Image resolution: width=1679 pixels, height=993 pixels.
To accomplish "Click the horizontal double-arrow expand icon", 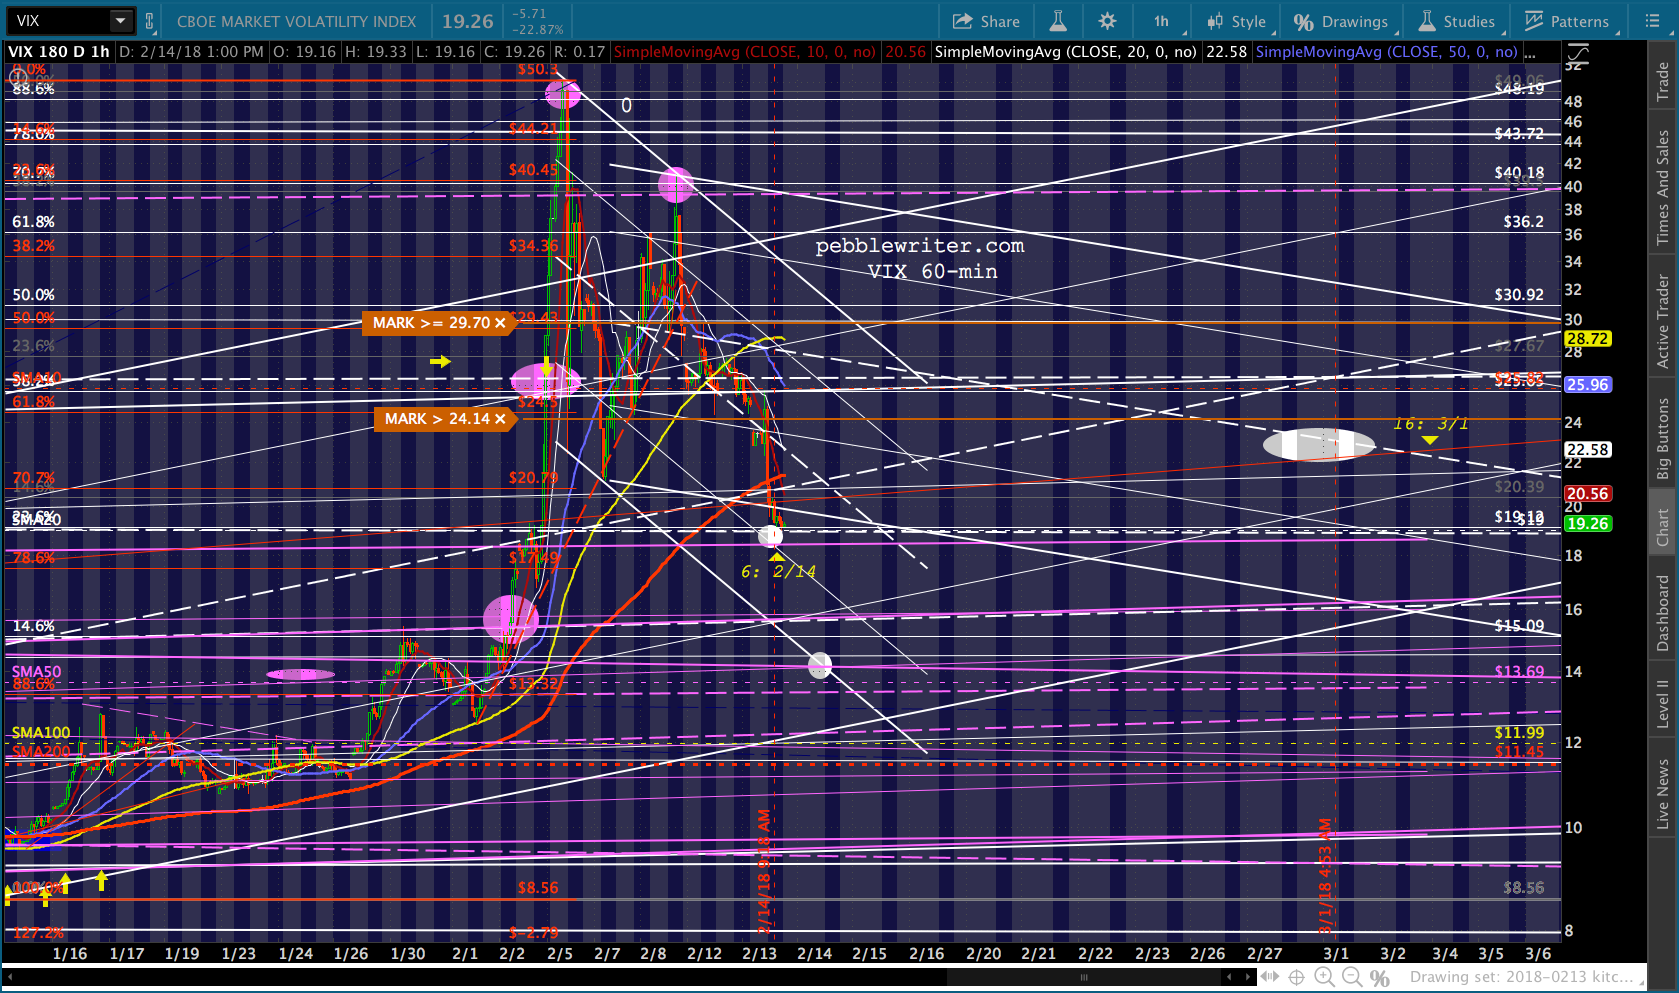I will pos(1269,977).
